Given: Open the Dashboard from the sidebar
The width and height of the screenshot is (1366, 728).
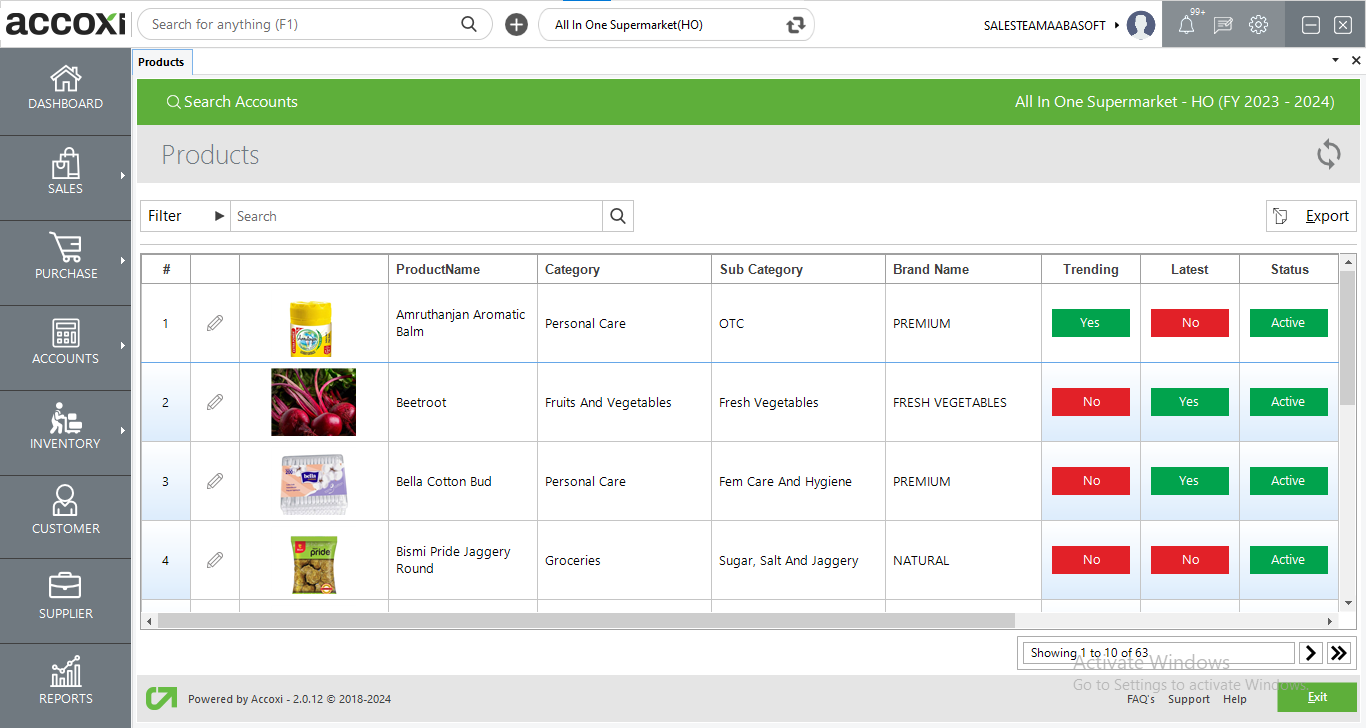Looking at the screenshot, I should pos(65,90).
